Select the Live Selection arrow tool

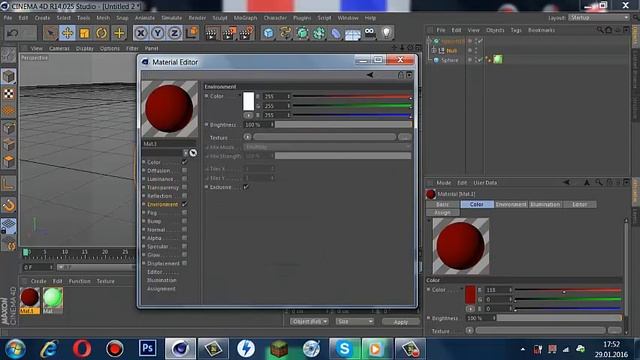(x=51, y=33)
